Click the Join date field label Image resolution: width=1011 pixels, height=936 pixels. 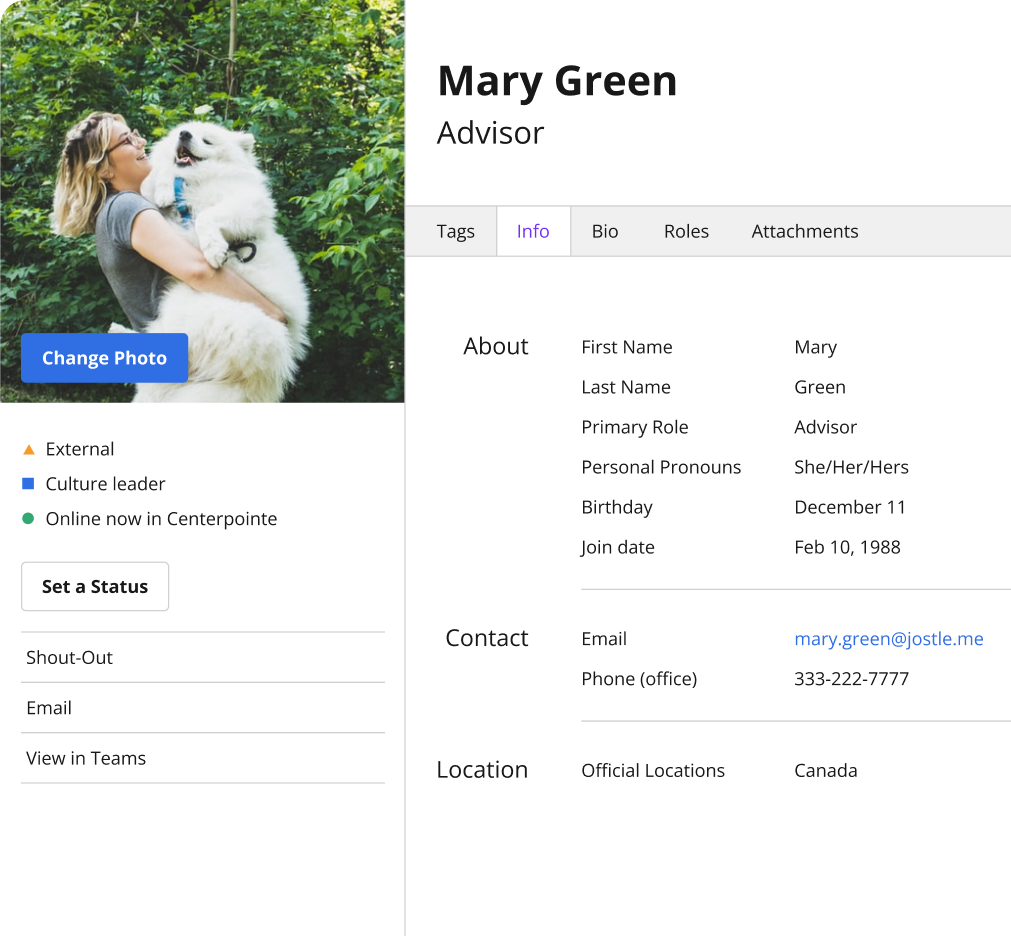click(x=618, y=547)
